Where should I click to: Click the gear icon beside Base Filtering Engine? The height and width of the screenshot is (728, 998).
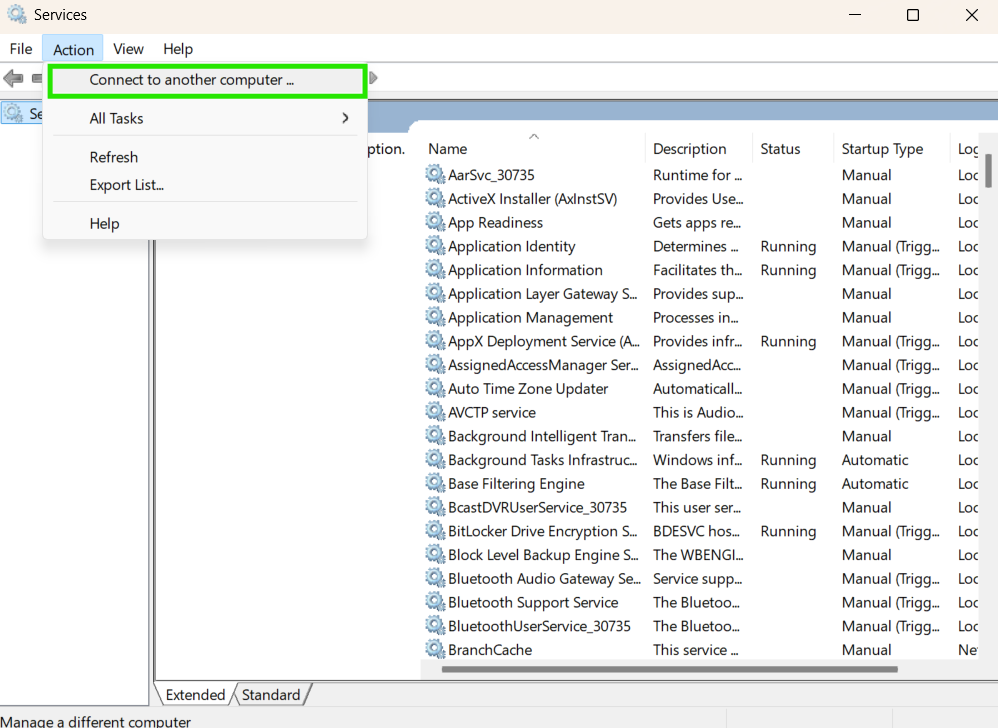click(435, 483)
